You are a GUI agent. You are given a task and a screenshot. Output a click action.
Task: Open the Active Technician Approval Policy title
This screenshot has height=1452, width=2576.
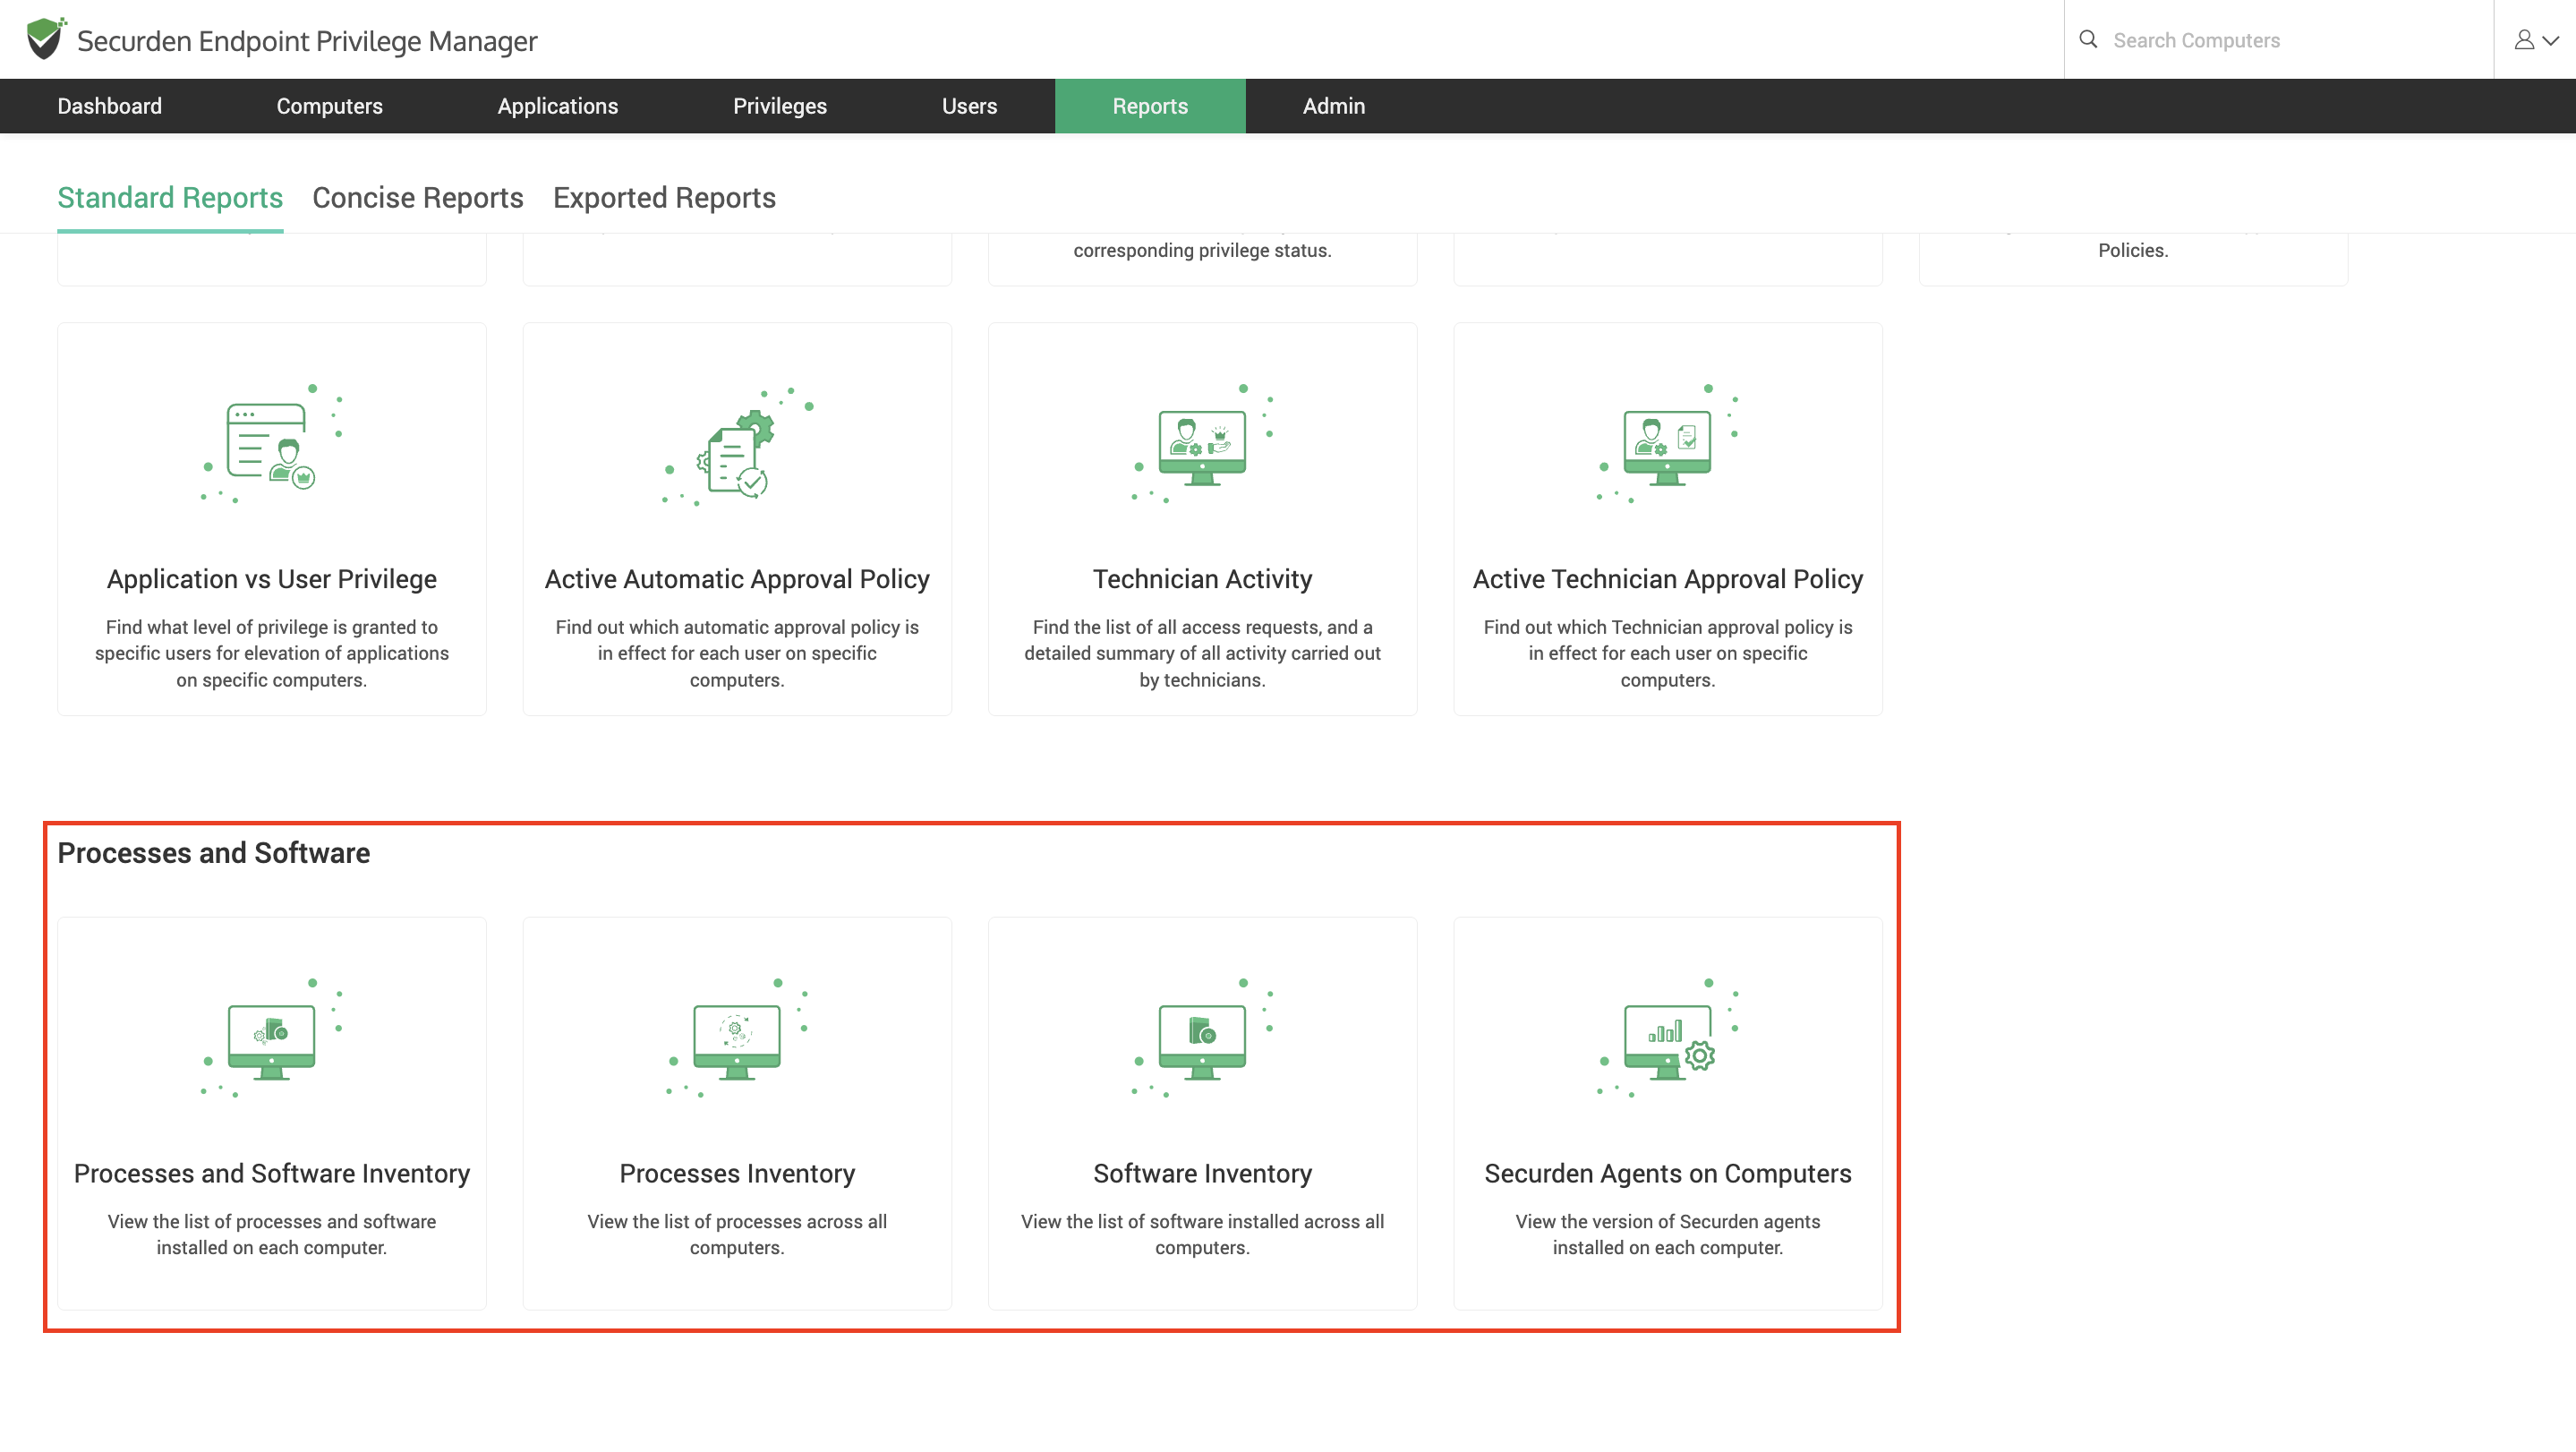click(x=1667, y=579)
